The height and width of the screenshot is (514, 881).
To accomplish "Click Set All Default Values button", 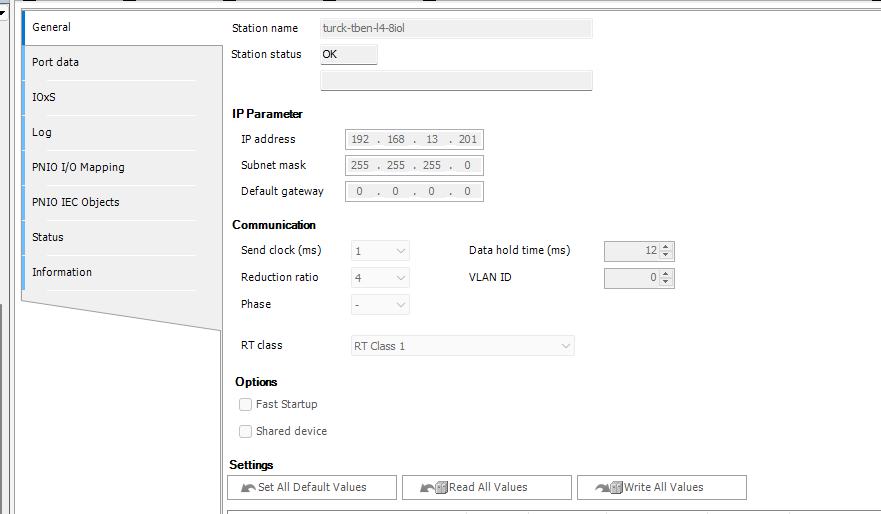I will click(312, 488).
